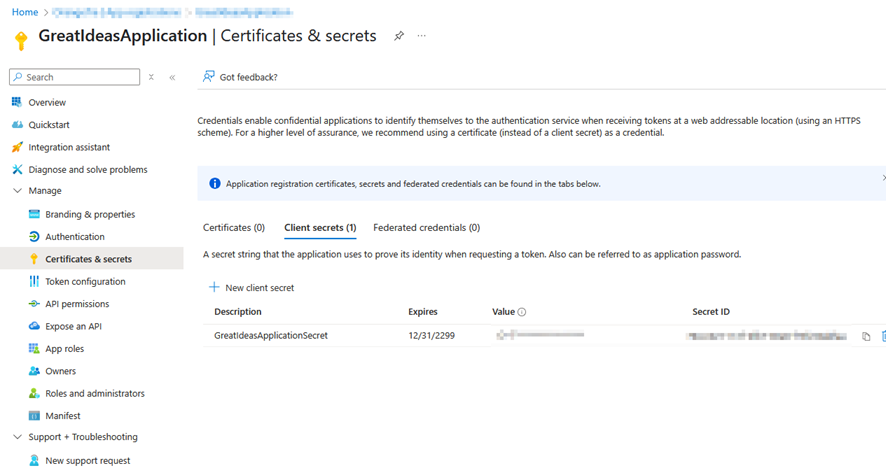Click the plus icon for new client secret
The image size is (886, 475).
click(214, 287)
